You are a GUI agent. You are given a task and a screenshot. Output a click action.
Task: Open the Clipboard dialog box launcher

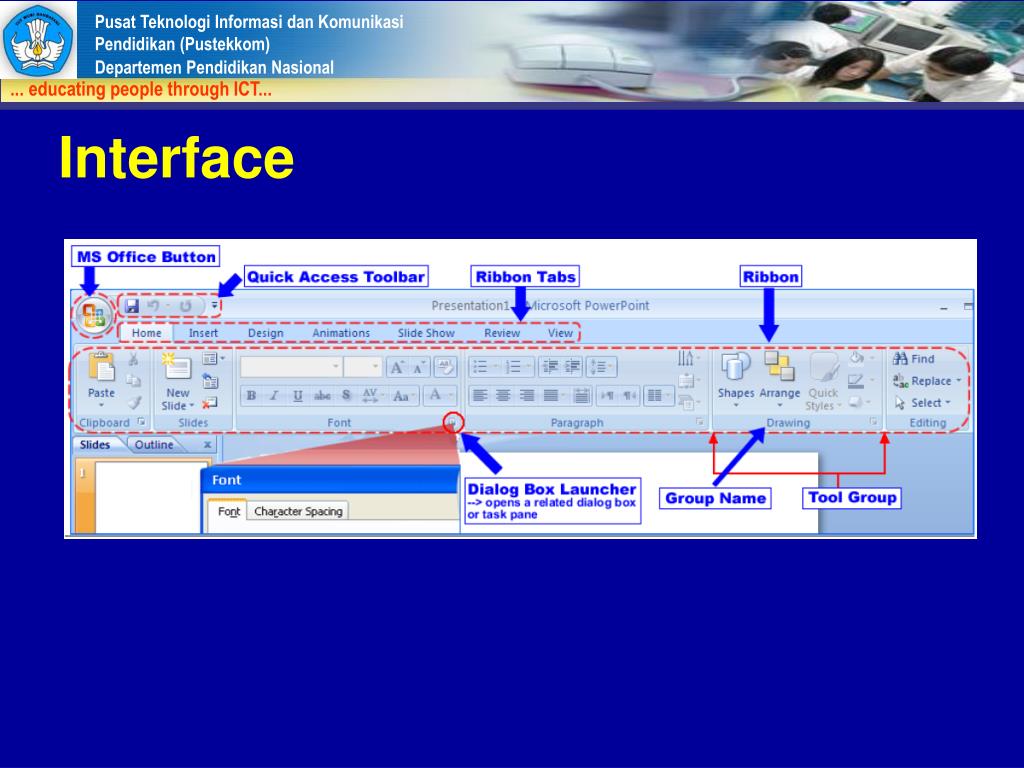pyautogui.click(x=141, y=422)
